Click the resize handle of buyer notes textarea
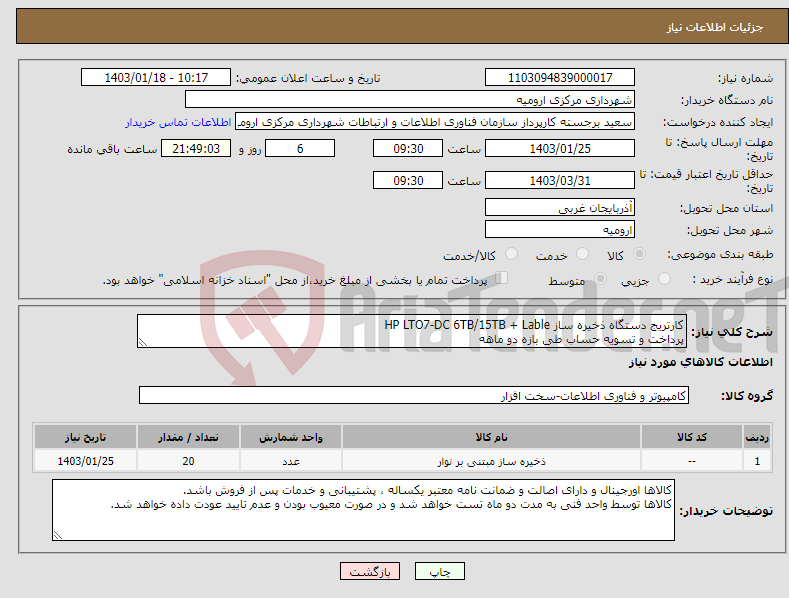The height and width of the screenshot is (598, 789). (58, 535)
